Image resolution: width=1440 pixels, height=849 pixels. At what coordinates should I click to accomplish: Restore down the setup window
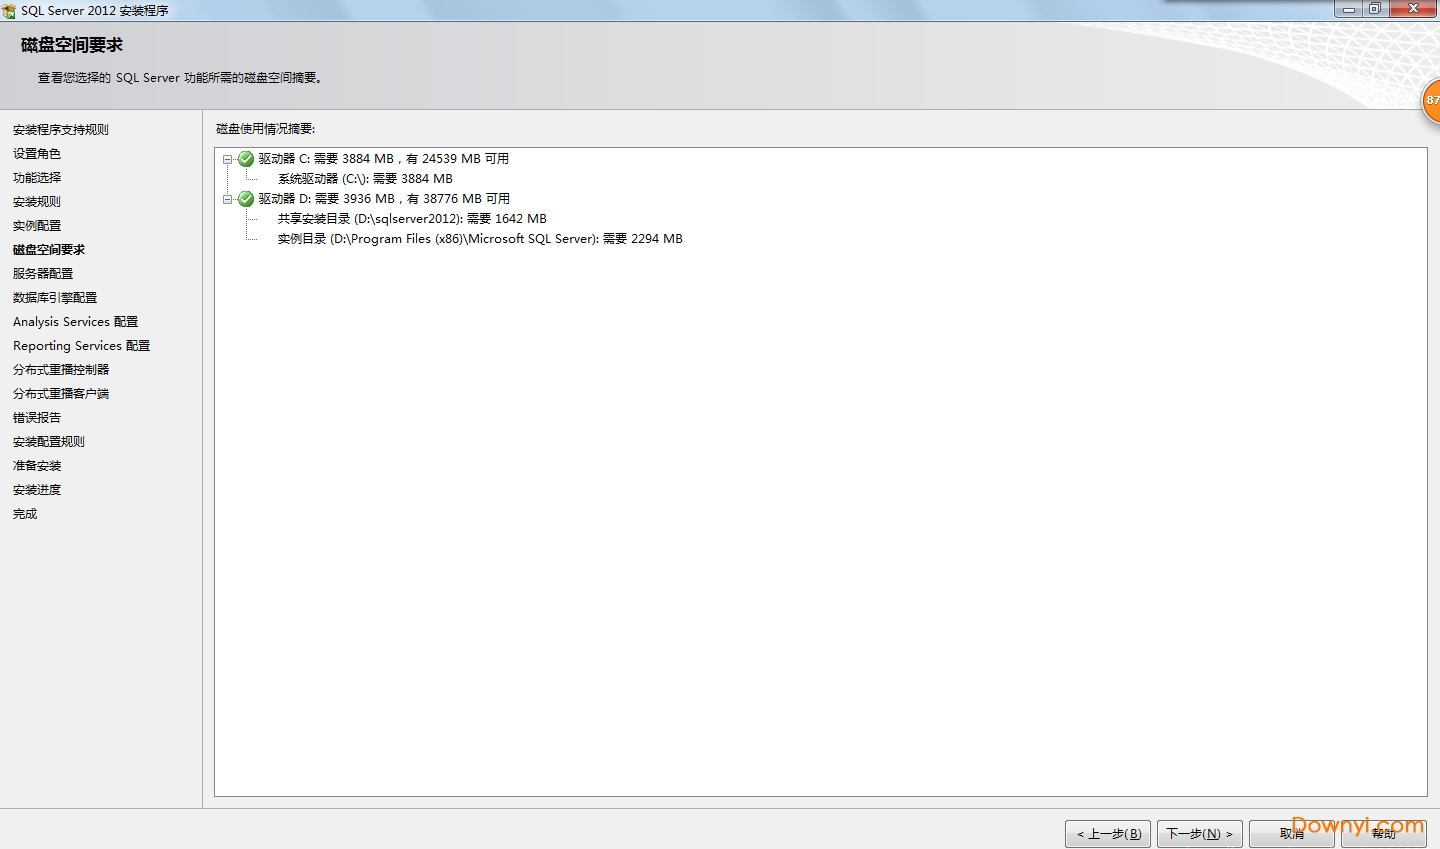pos(1374,8)
